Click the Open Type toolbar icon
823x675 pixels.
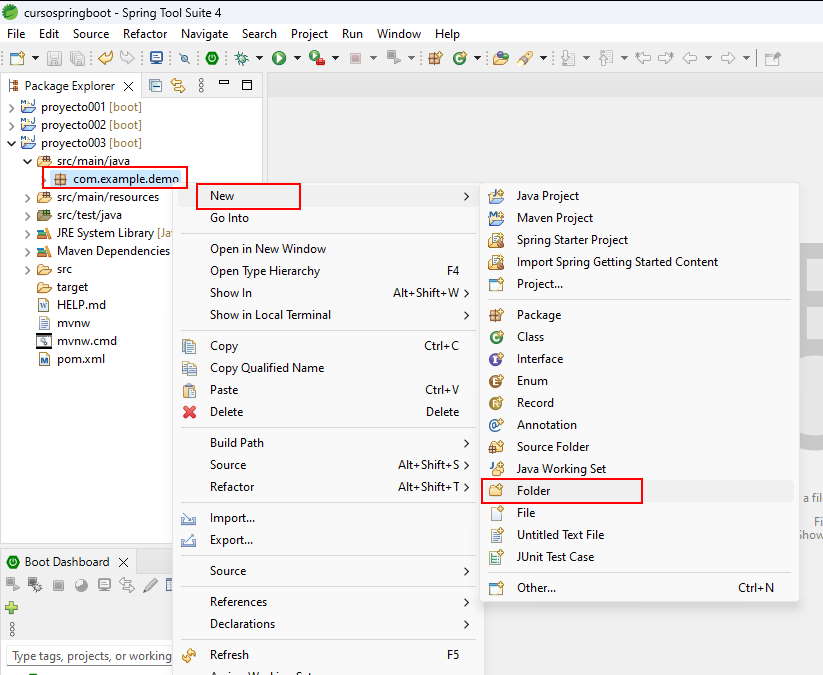(501, 58)
